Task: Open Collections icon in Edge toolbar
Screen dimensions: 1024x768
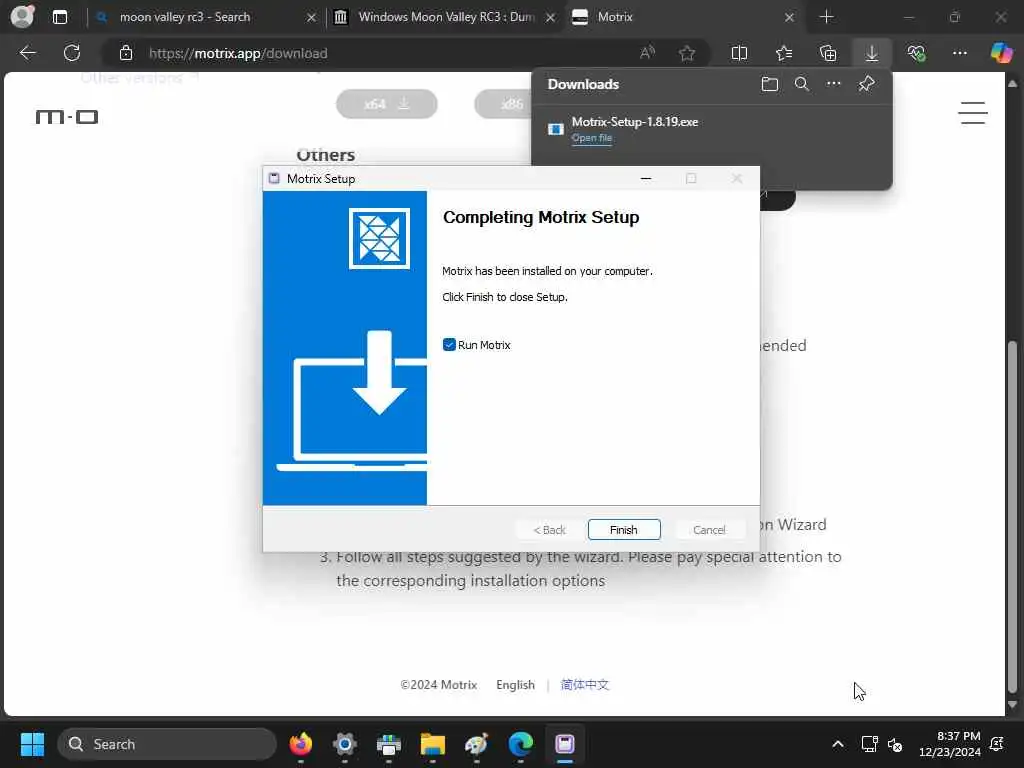Action: click(x=827, y=53)
